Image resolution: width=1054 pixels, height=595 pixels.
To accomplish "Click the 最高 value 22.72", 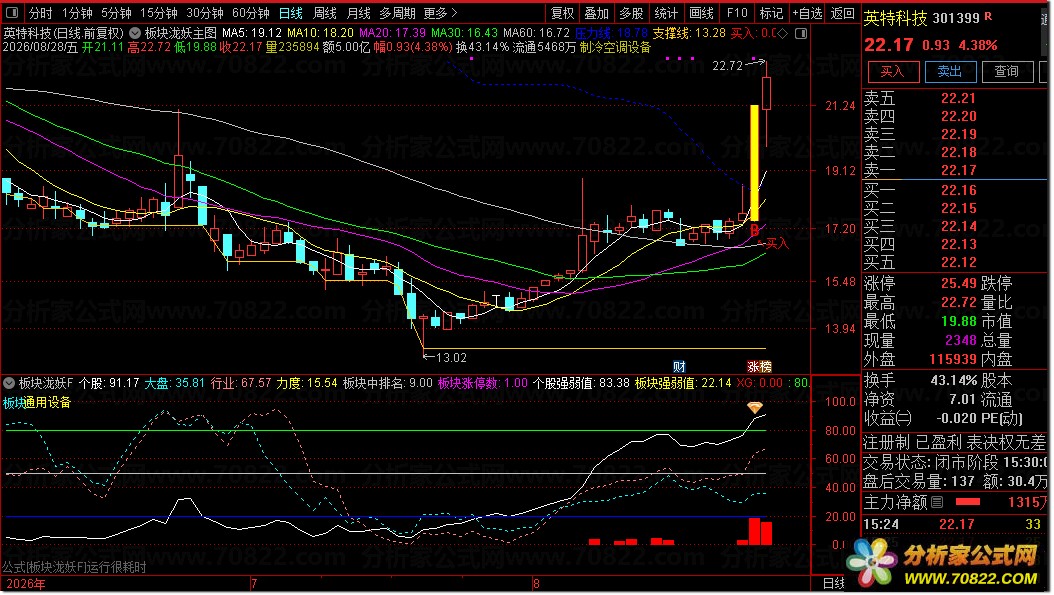I will (959, 303).
